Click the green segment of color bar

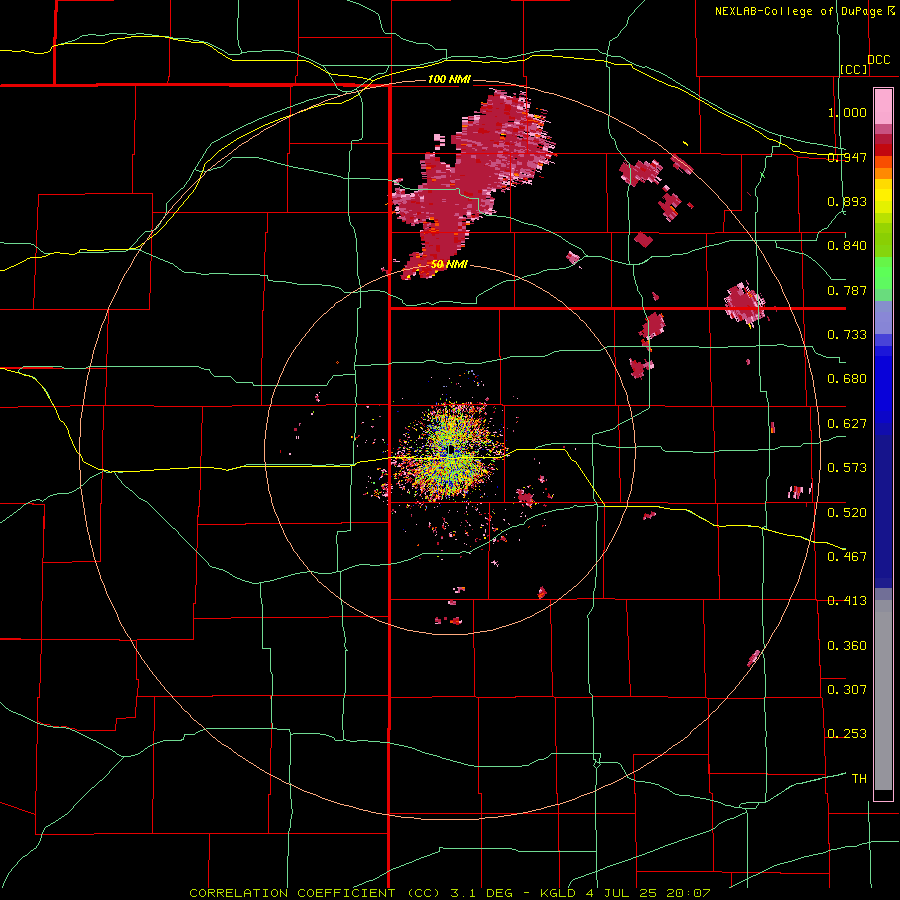click(x=883, y=273)
